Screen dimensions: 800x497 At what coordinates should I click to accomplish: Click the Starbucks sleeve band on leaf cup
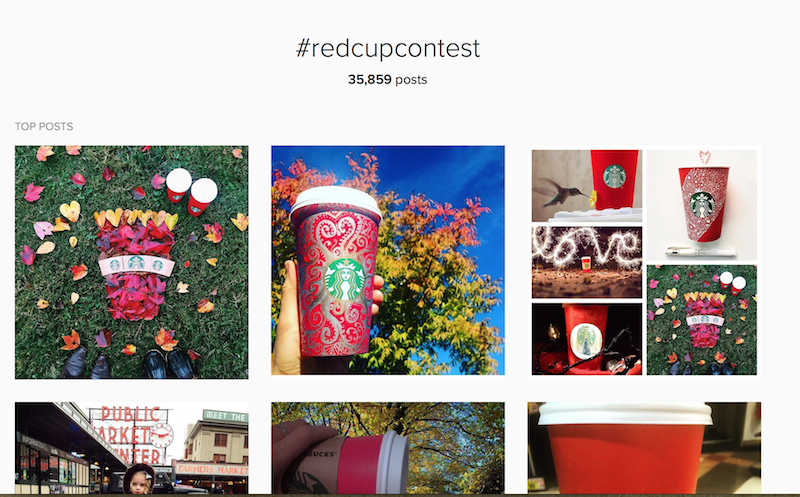[x=136, y=264]
